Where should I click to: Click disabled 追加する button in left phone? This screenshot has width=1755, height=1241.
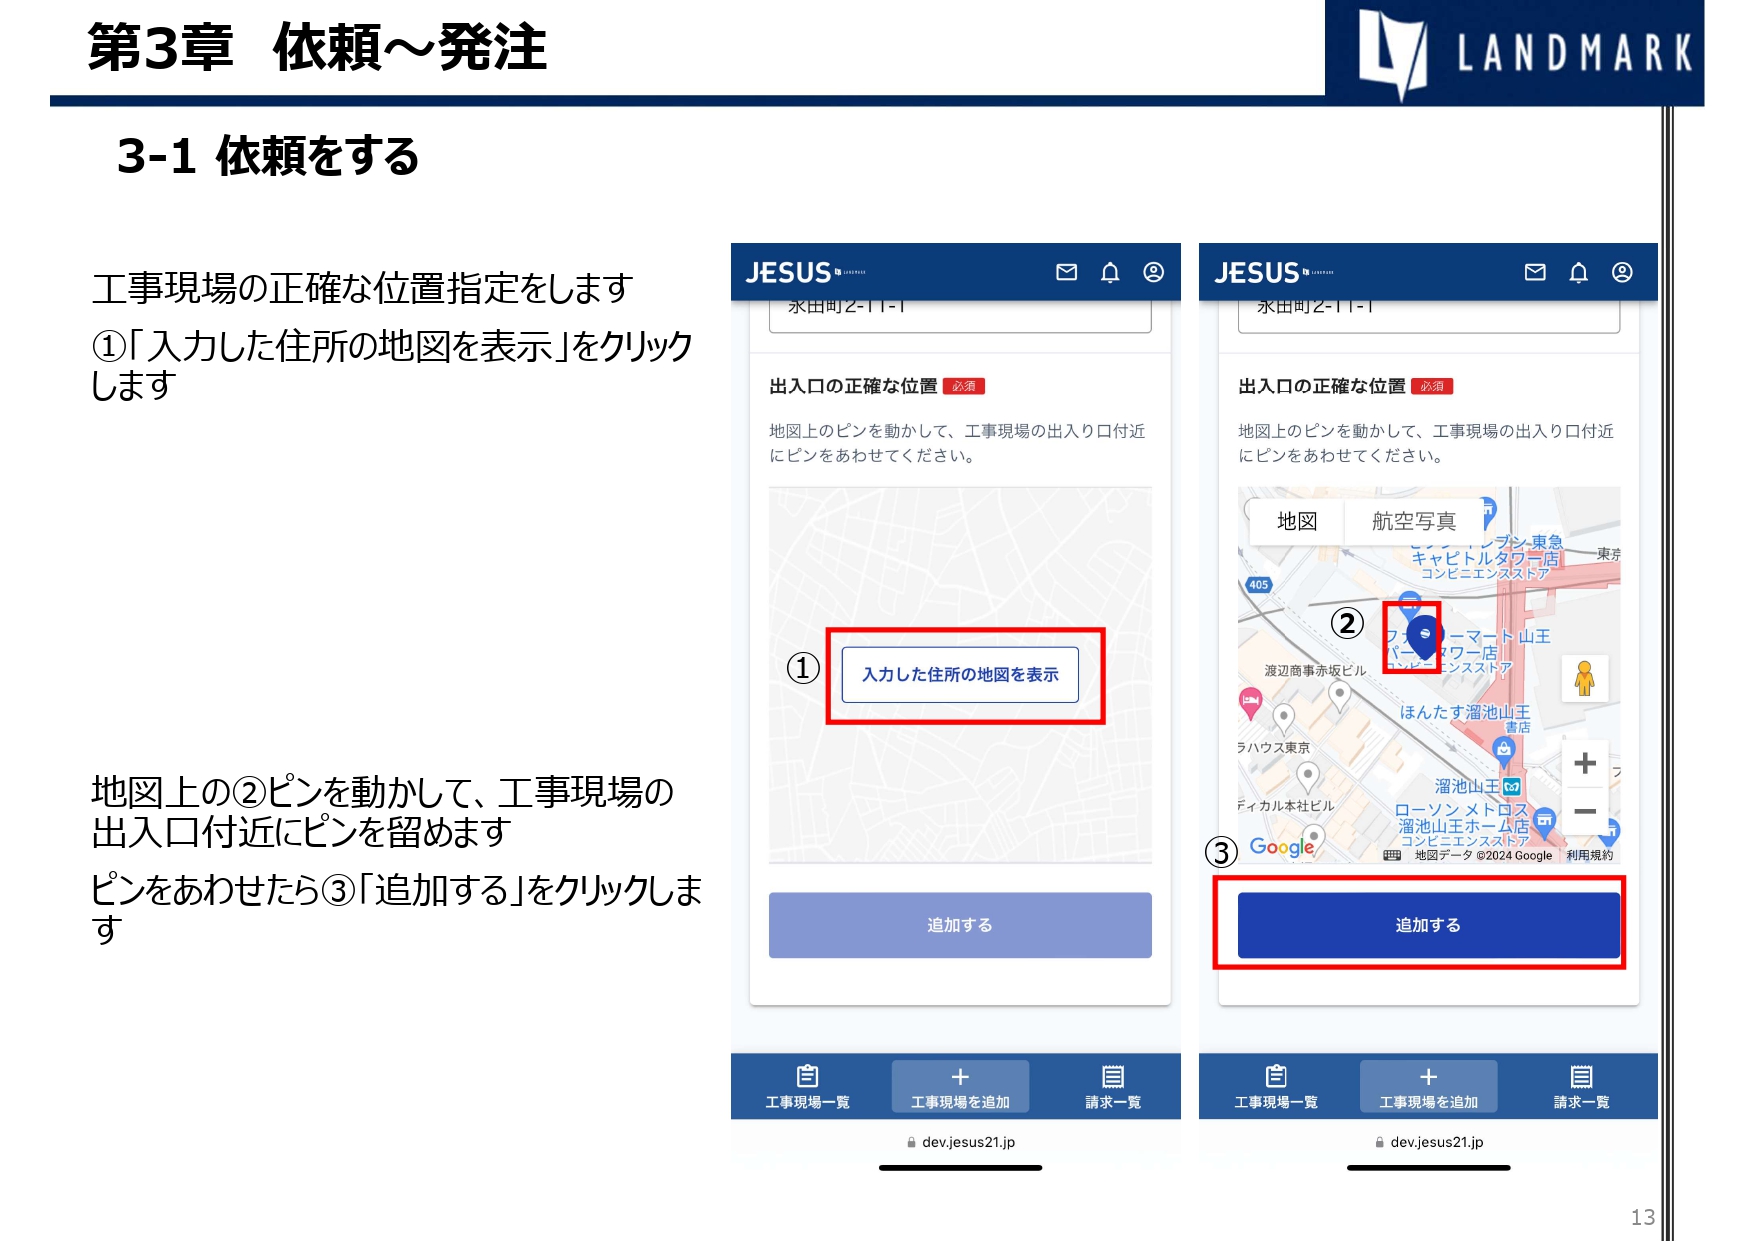tap(960, 925)
